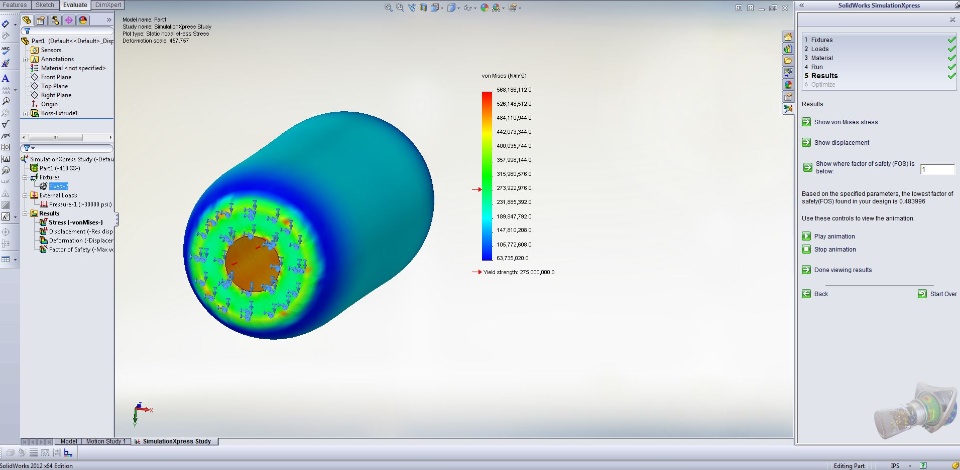The height and width of the screenshot is (470, 960).
Task: Click Done viewing results
Action: point(837,270)
